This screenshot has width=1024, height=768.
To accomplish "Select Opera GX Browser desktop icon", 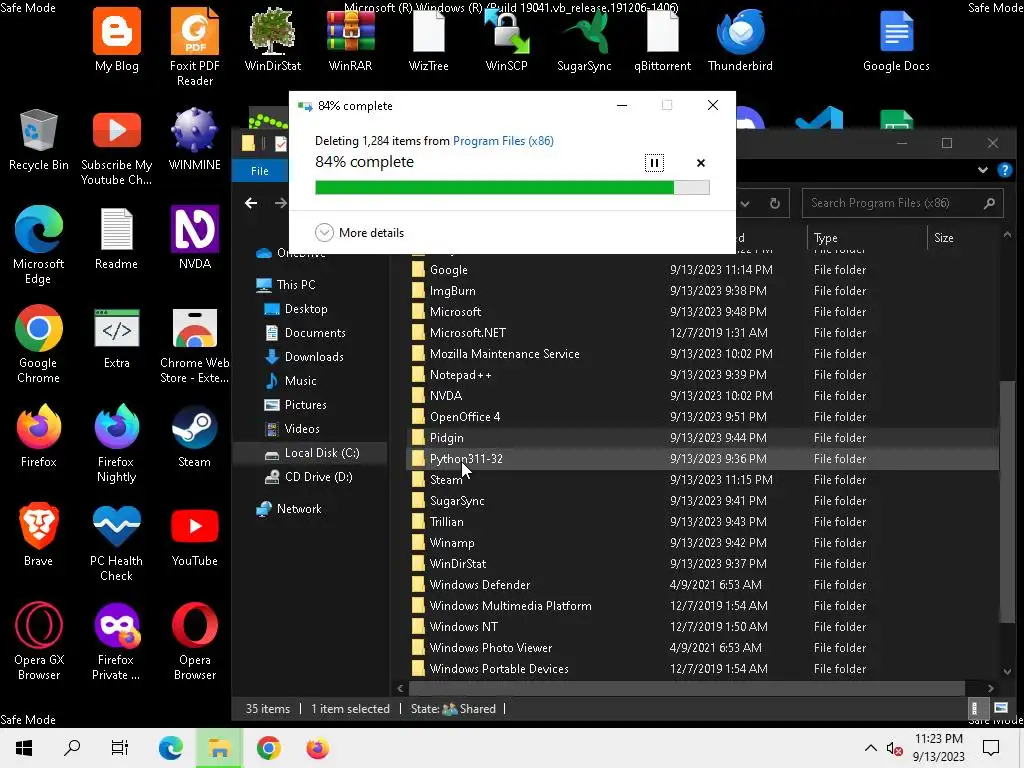I will pos(39,641).
